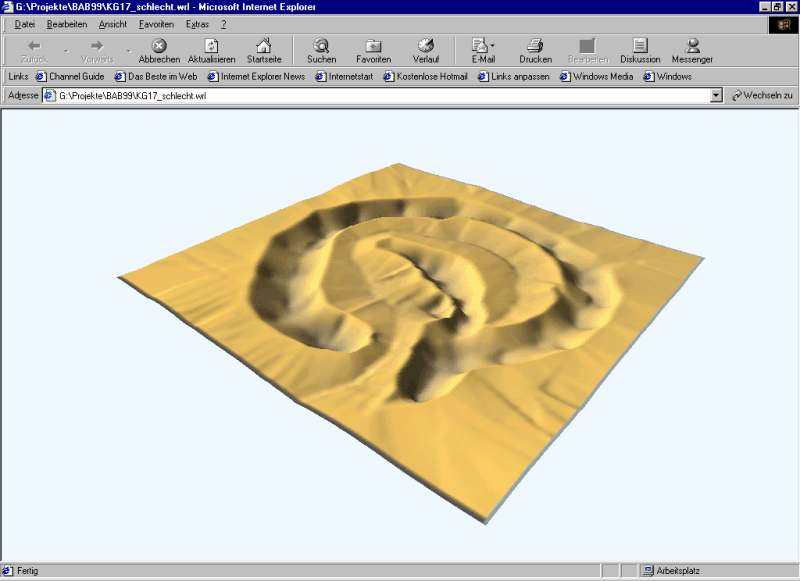This screenshot has height=581, width=800.
Task: Open the Ansicht menu
Action: tap(112, 24)
